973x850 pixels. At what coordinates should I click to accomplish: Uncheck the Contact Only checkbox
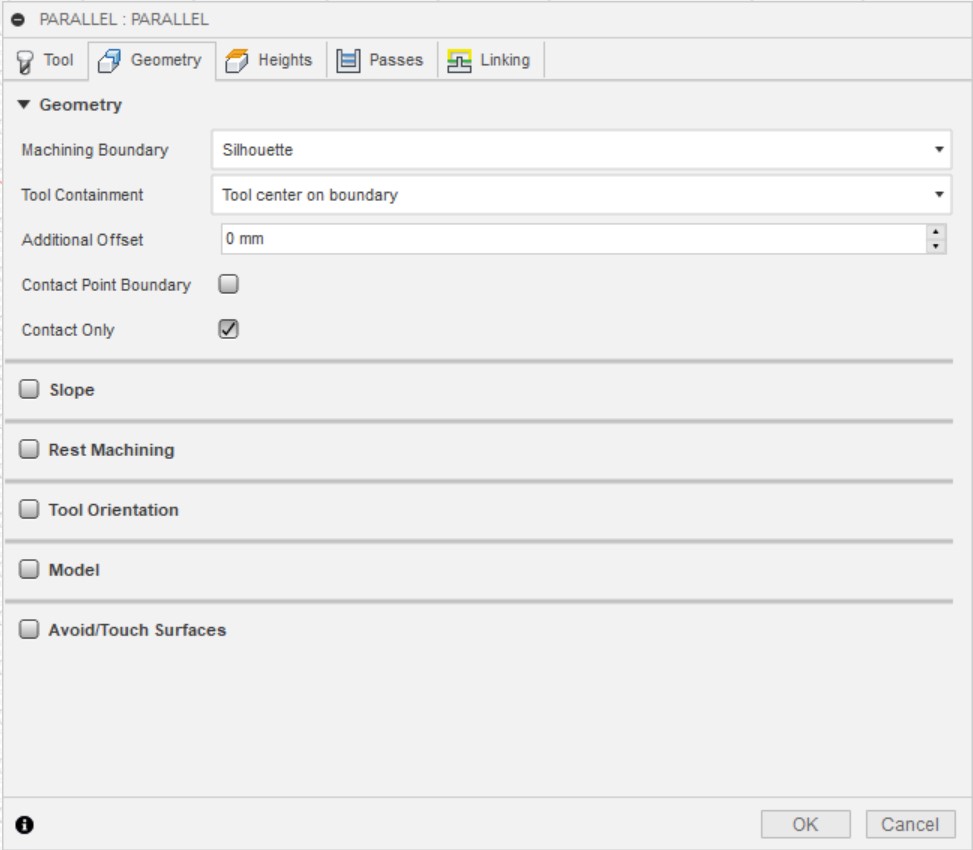click(x=228, y=329)
